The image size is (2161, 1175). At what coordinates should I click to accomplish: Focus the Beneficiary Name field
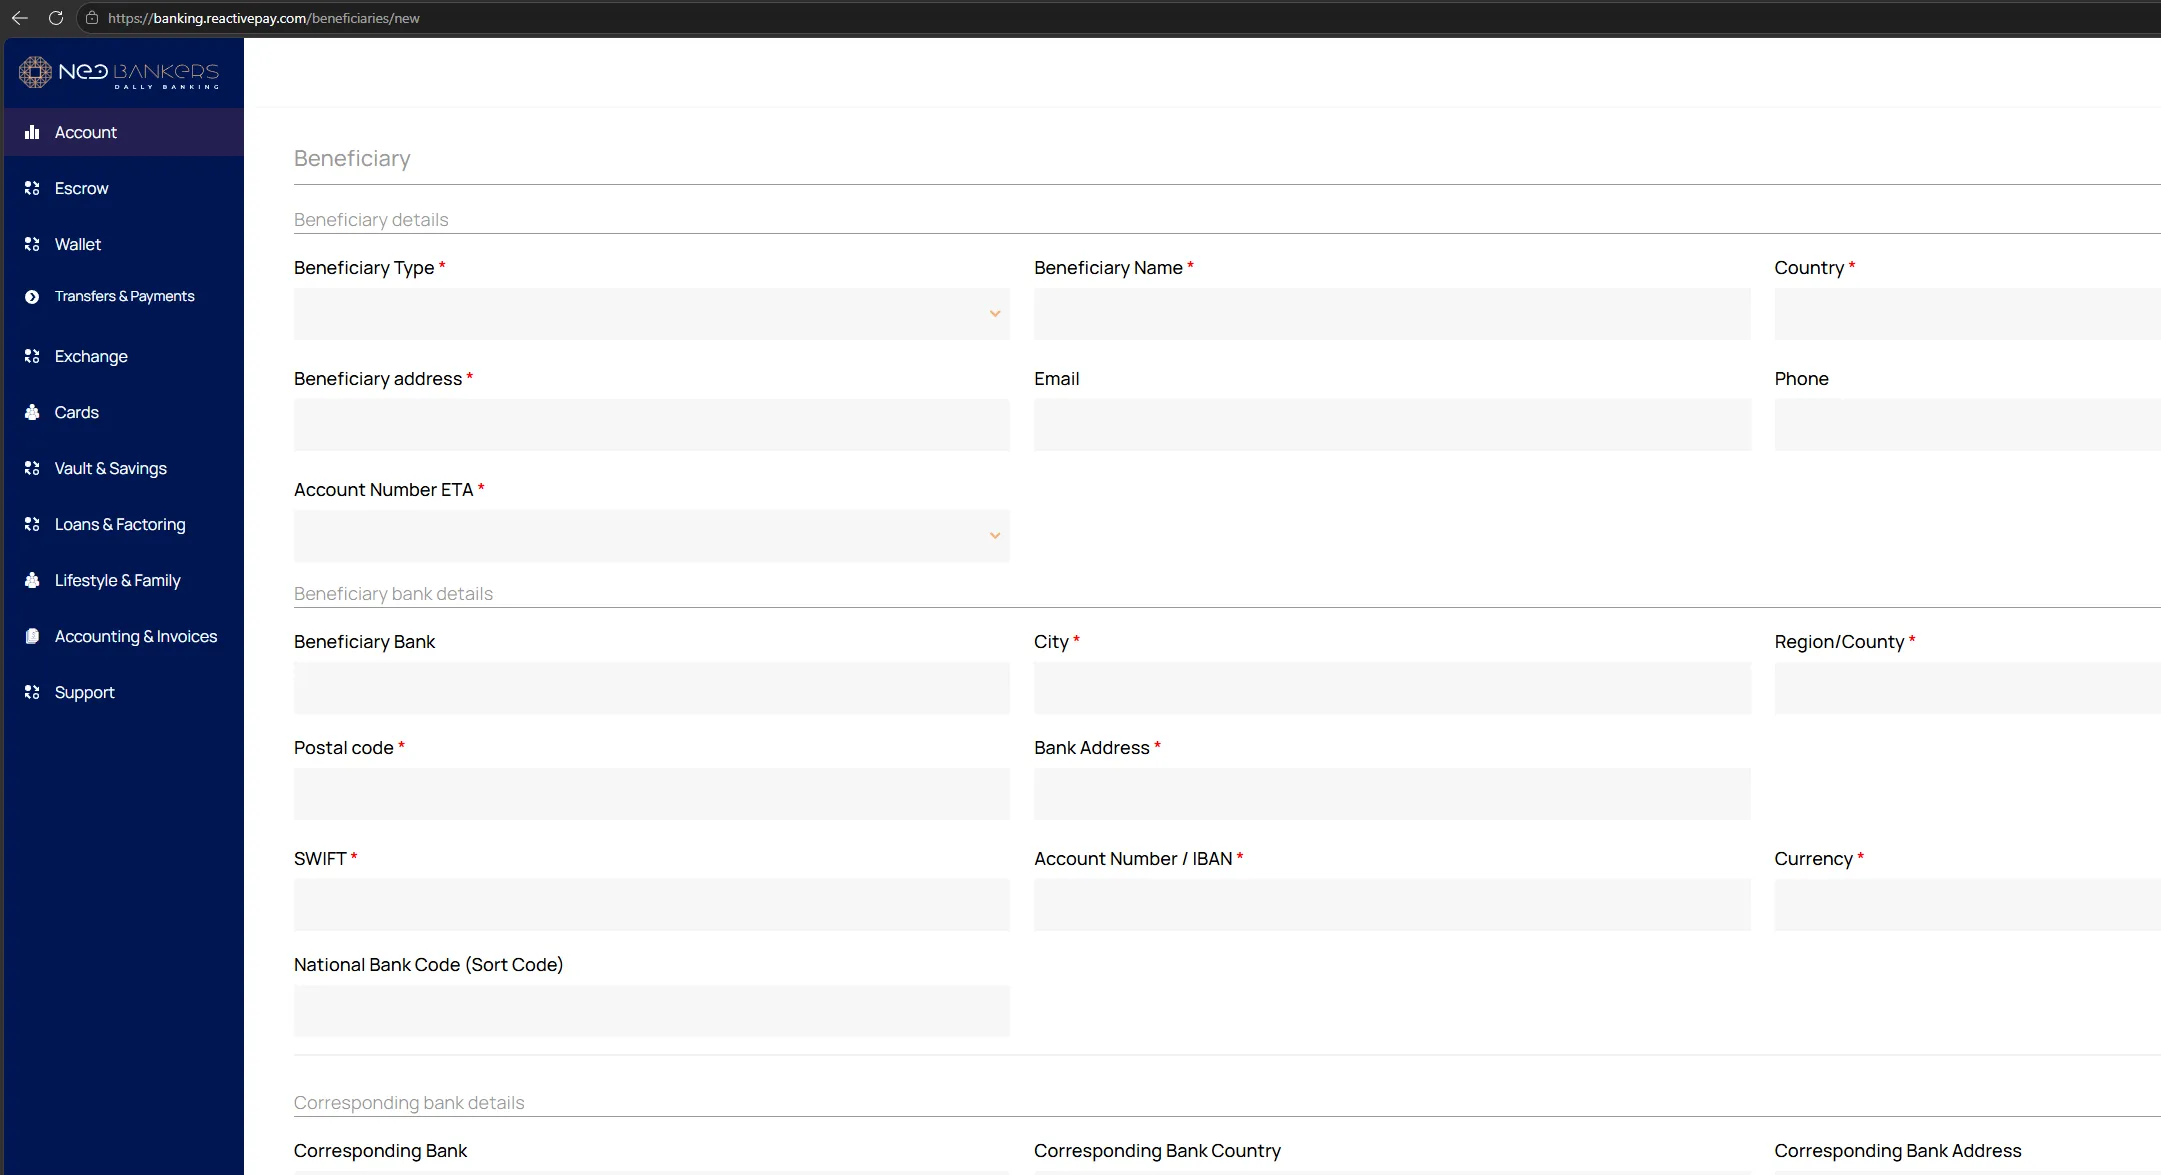1392,314
